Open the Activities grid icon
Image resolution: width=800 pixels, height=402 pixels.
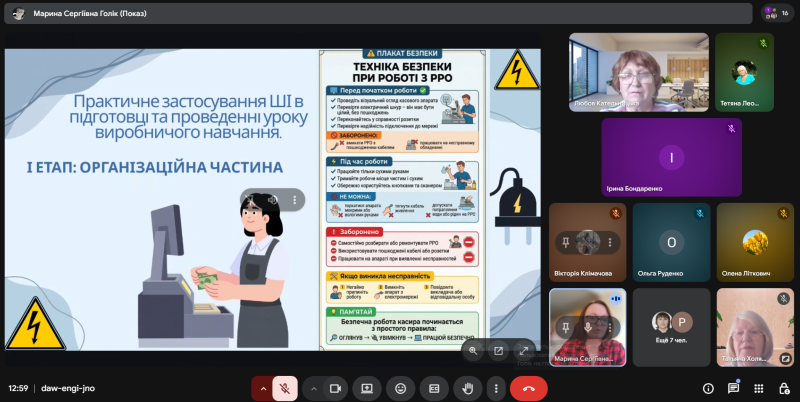tap(759, 389)
